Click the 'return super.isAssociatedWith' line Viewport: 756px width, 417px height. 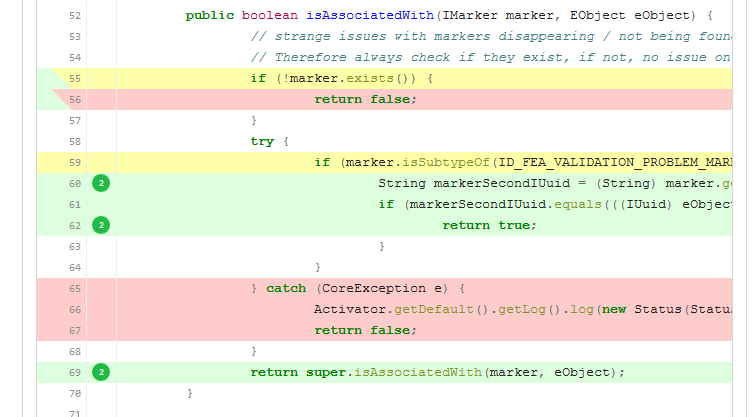[437, 372]
